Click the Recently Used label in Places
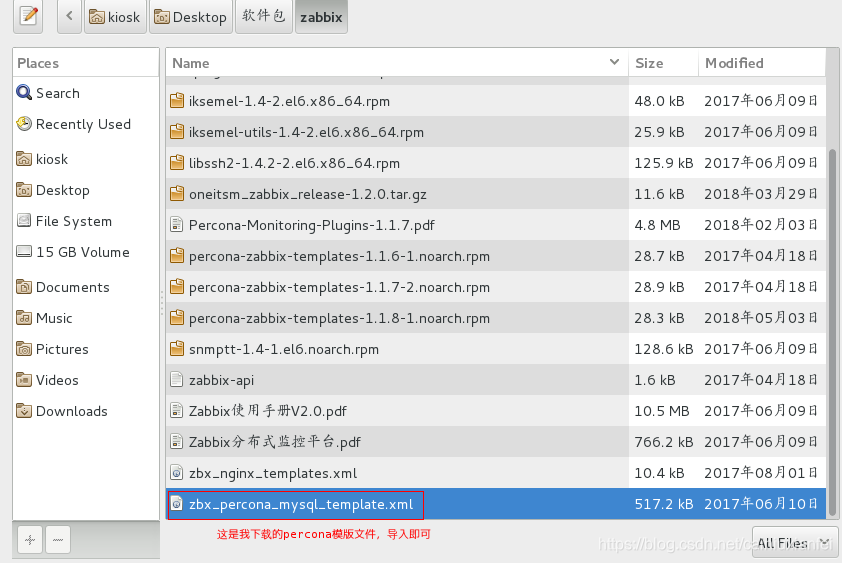 pyautogui.click(x=83, y=124)
